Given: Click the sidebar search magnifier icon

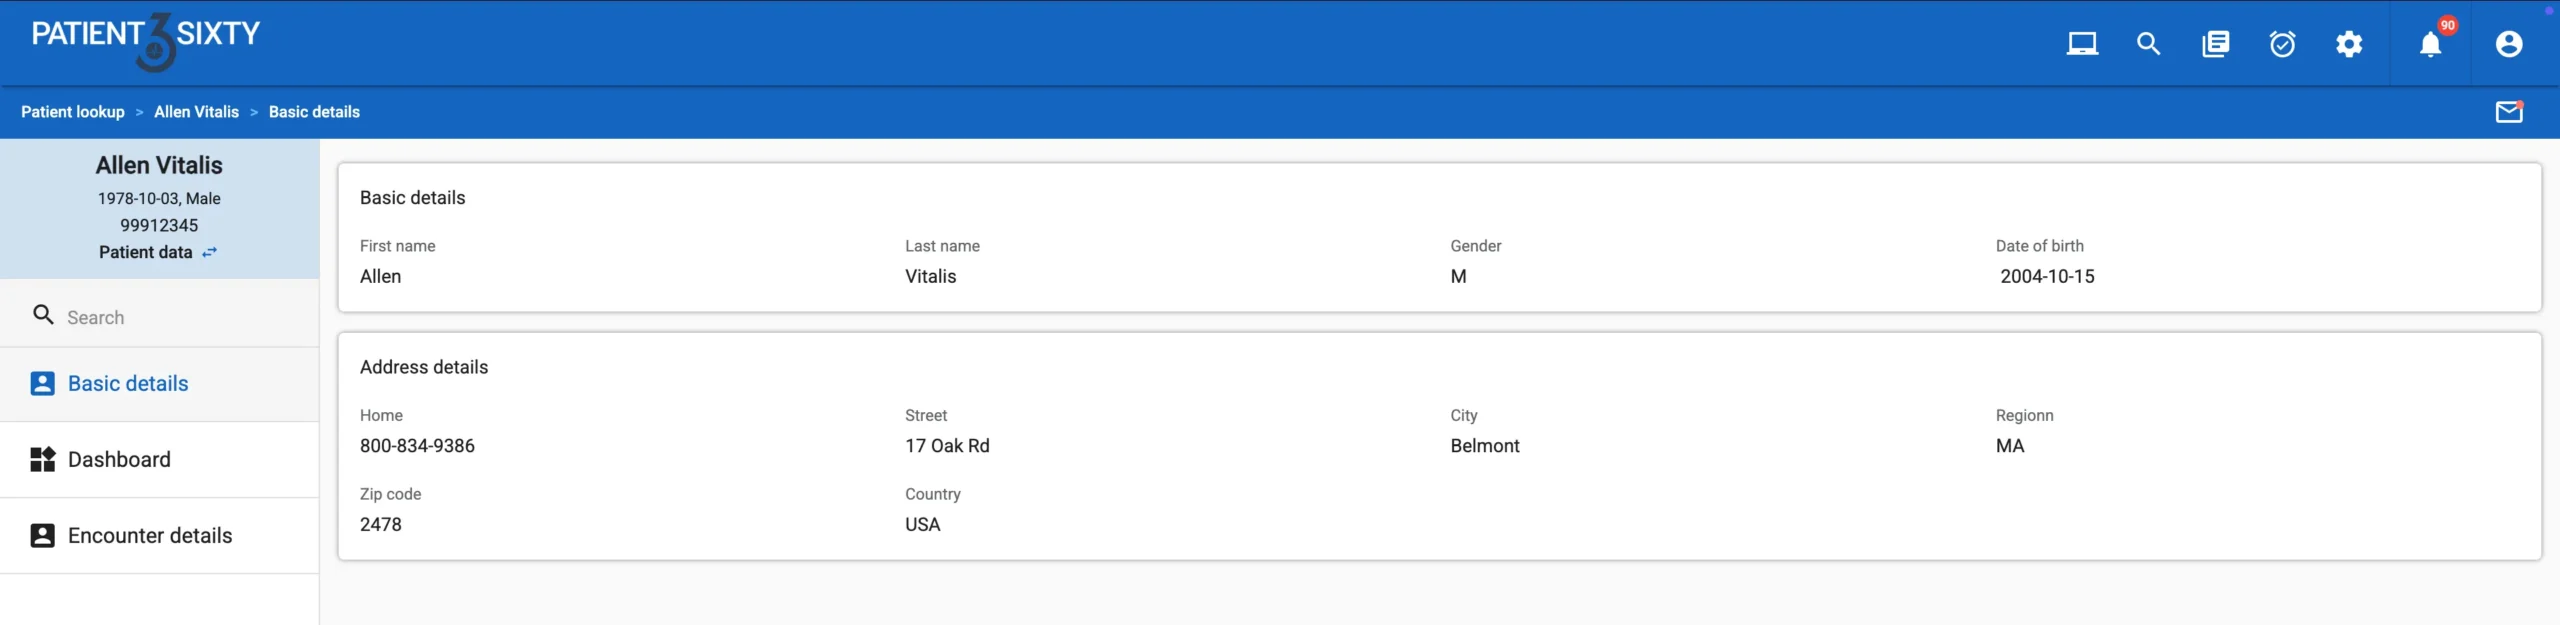Looking at the screenshot, I should coord(43,315).
